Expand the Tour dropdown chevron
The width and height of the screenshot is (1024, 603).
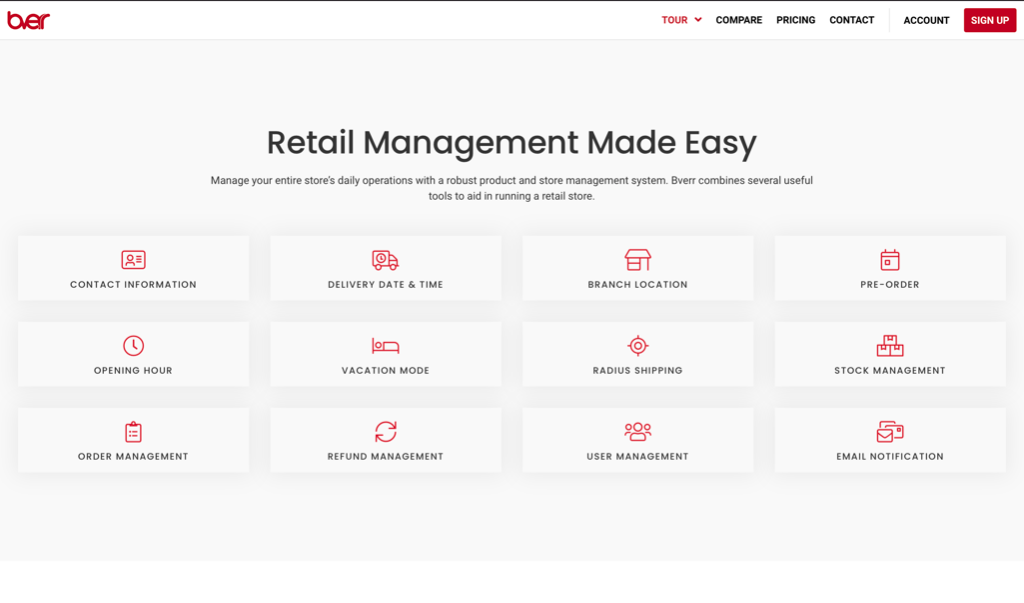[698, 20]
